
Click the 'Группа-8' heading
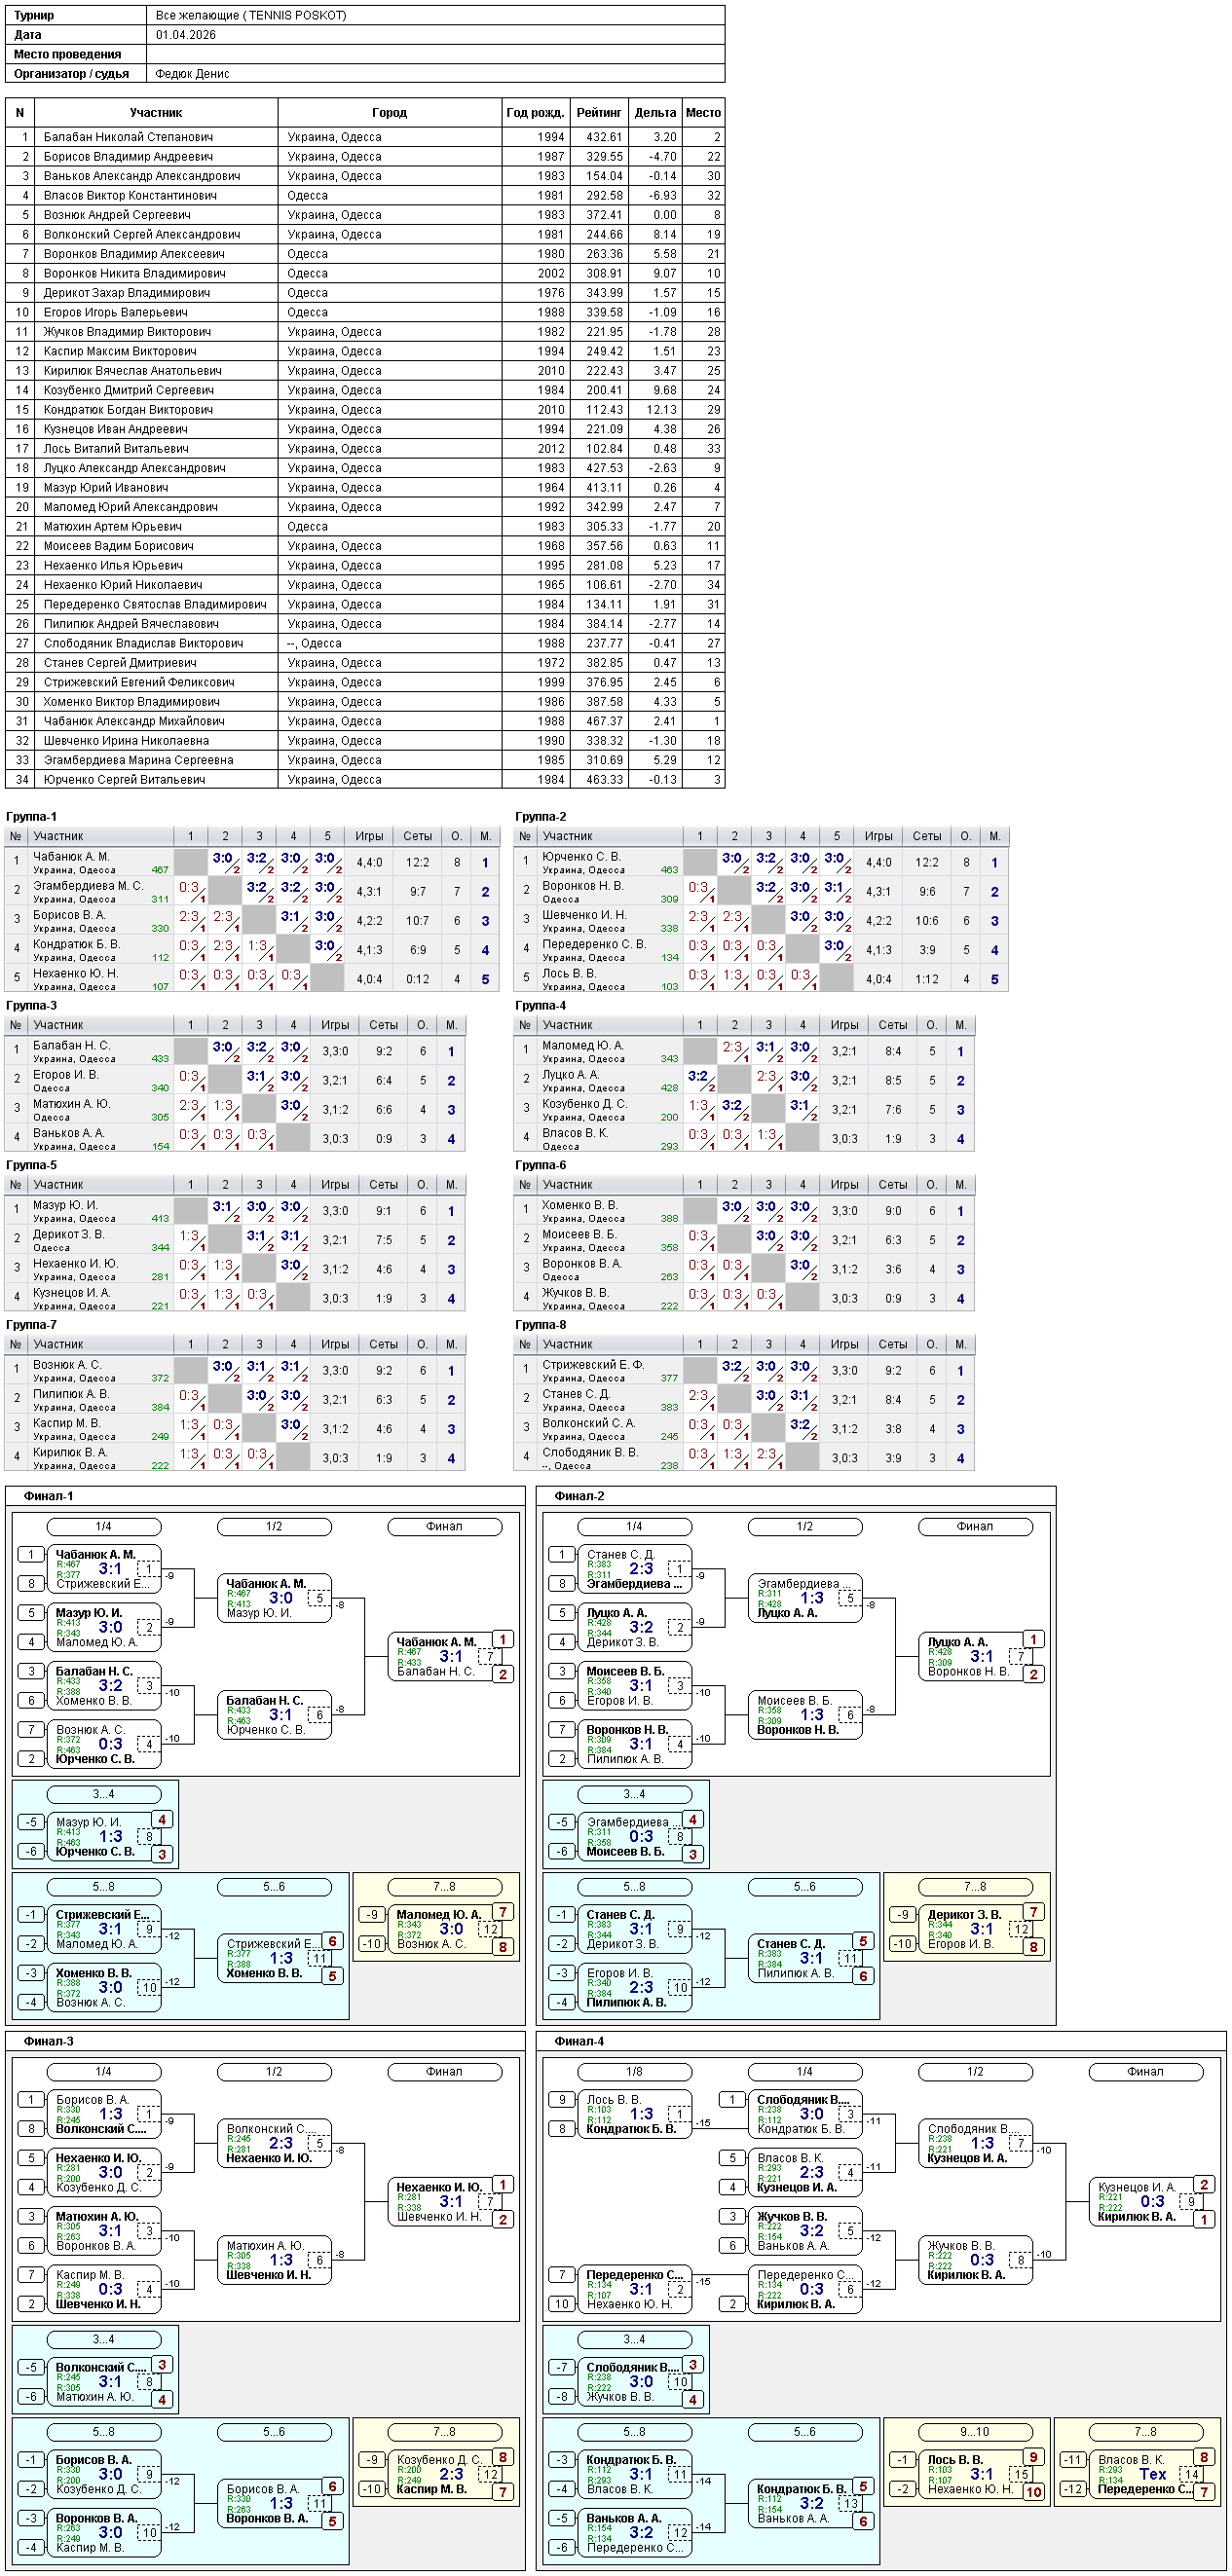(x=541, y=1325)
